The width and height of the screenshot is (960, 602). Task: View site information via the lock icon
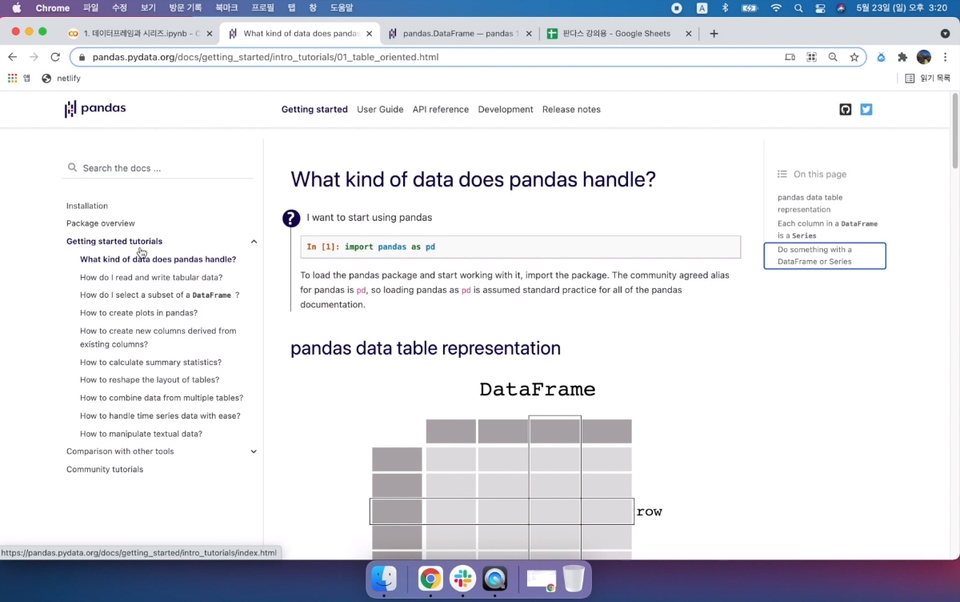tap(82, 57)
